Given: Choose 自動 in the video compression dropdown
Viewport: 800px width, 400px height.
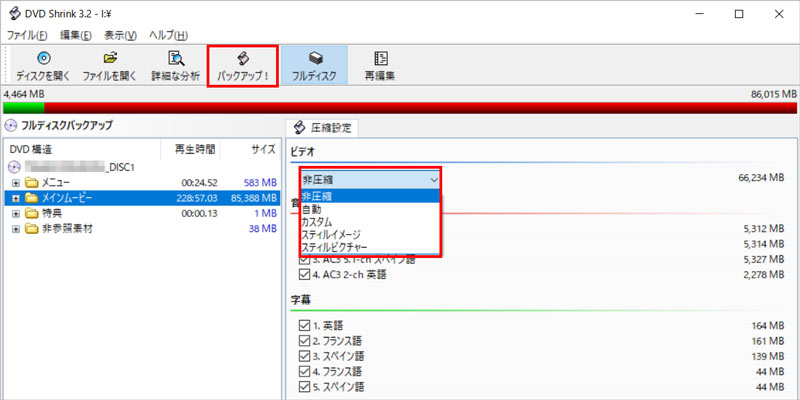Looking at the screenshot, I should pos(312,209).
